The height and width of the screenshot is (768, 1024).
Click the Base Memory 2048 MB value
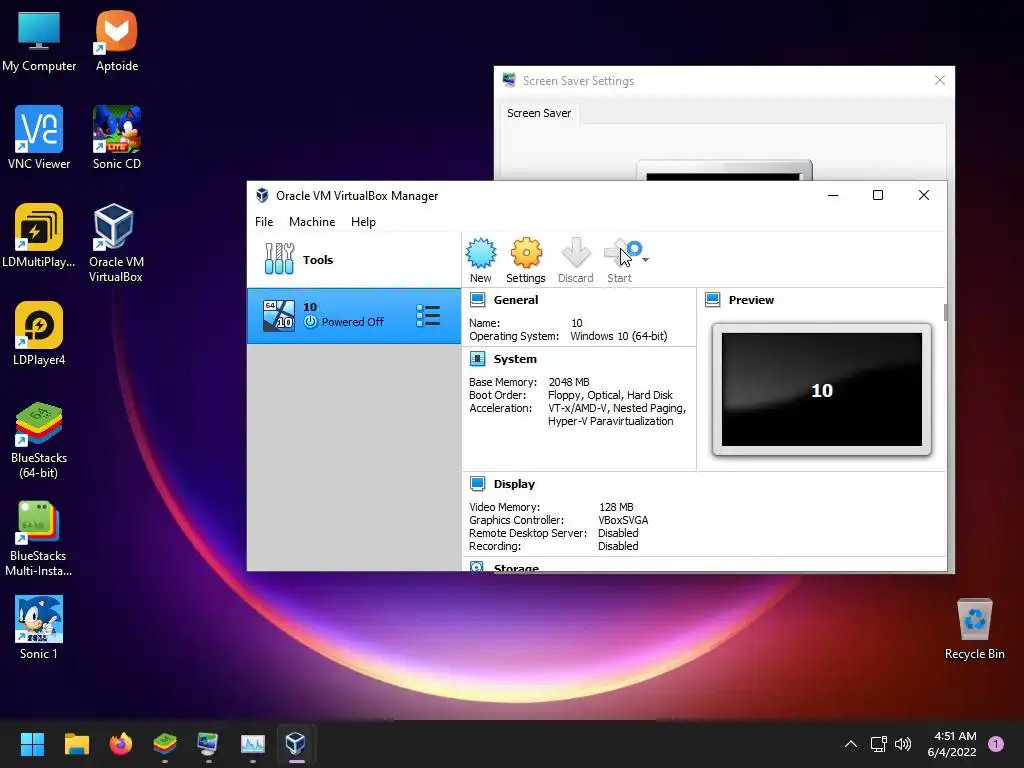pos(569,382)
